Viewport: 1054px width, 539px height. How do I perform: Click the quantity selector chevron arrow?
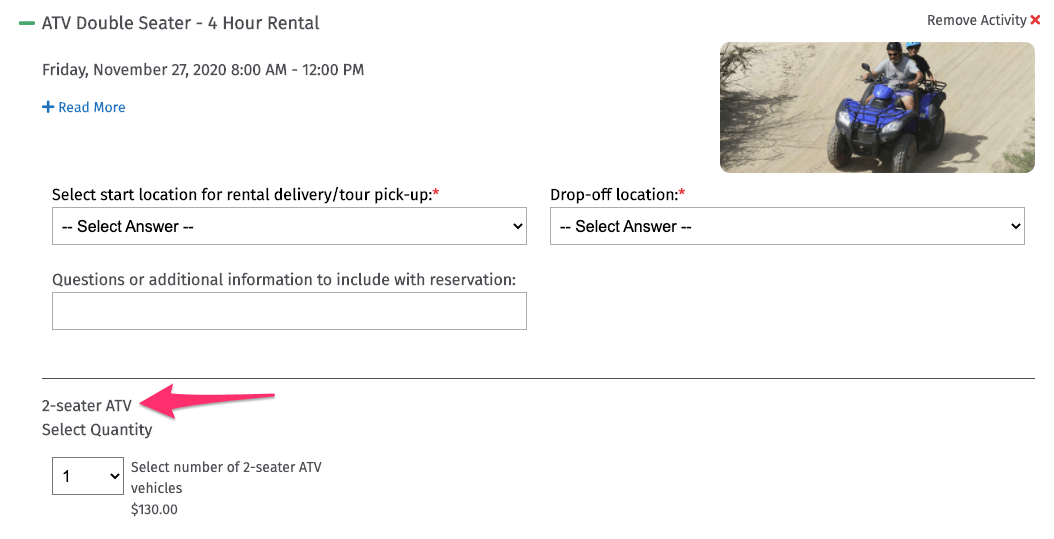click(114, 476)
